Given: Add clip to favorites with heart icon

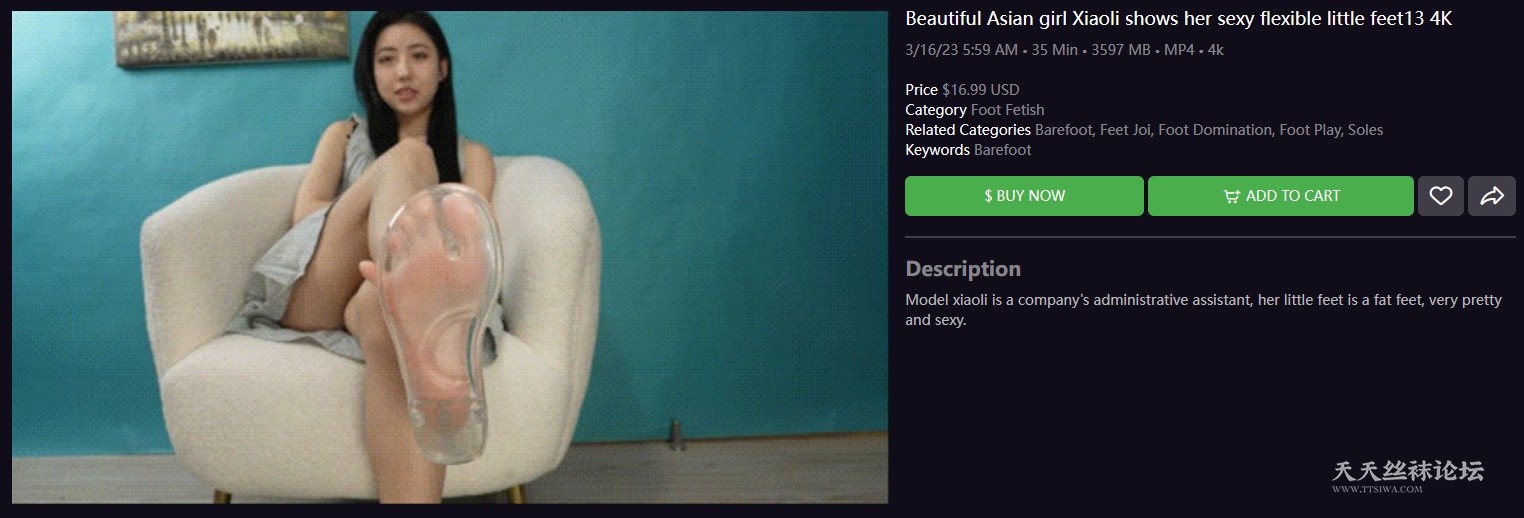Looking at the screenshot, I should point(1440,196).
